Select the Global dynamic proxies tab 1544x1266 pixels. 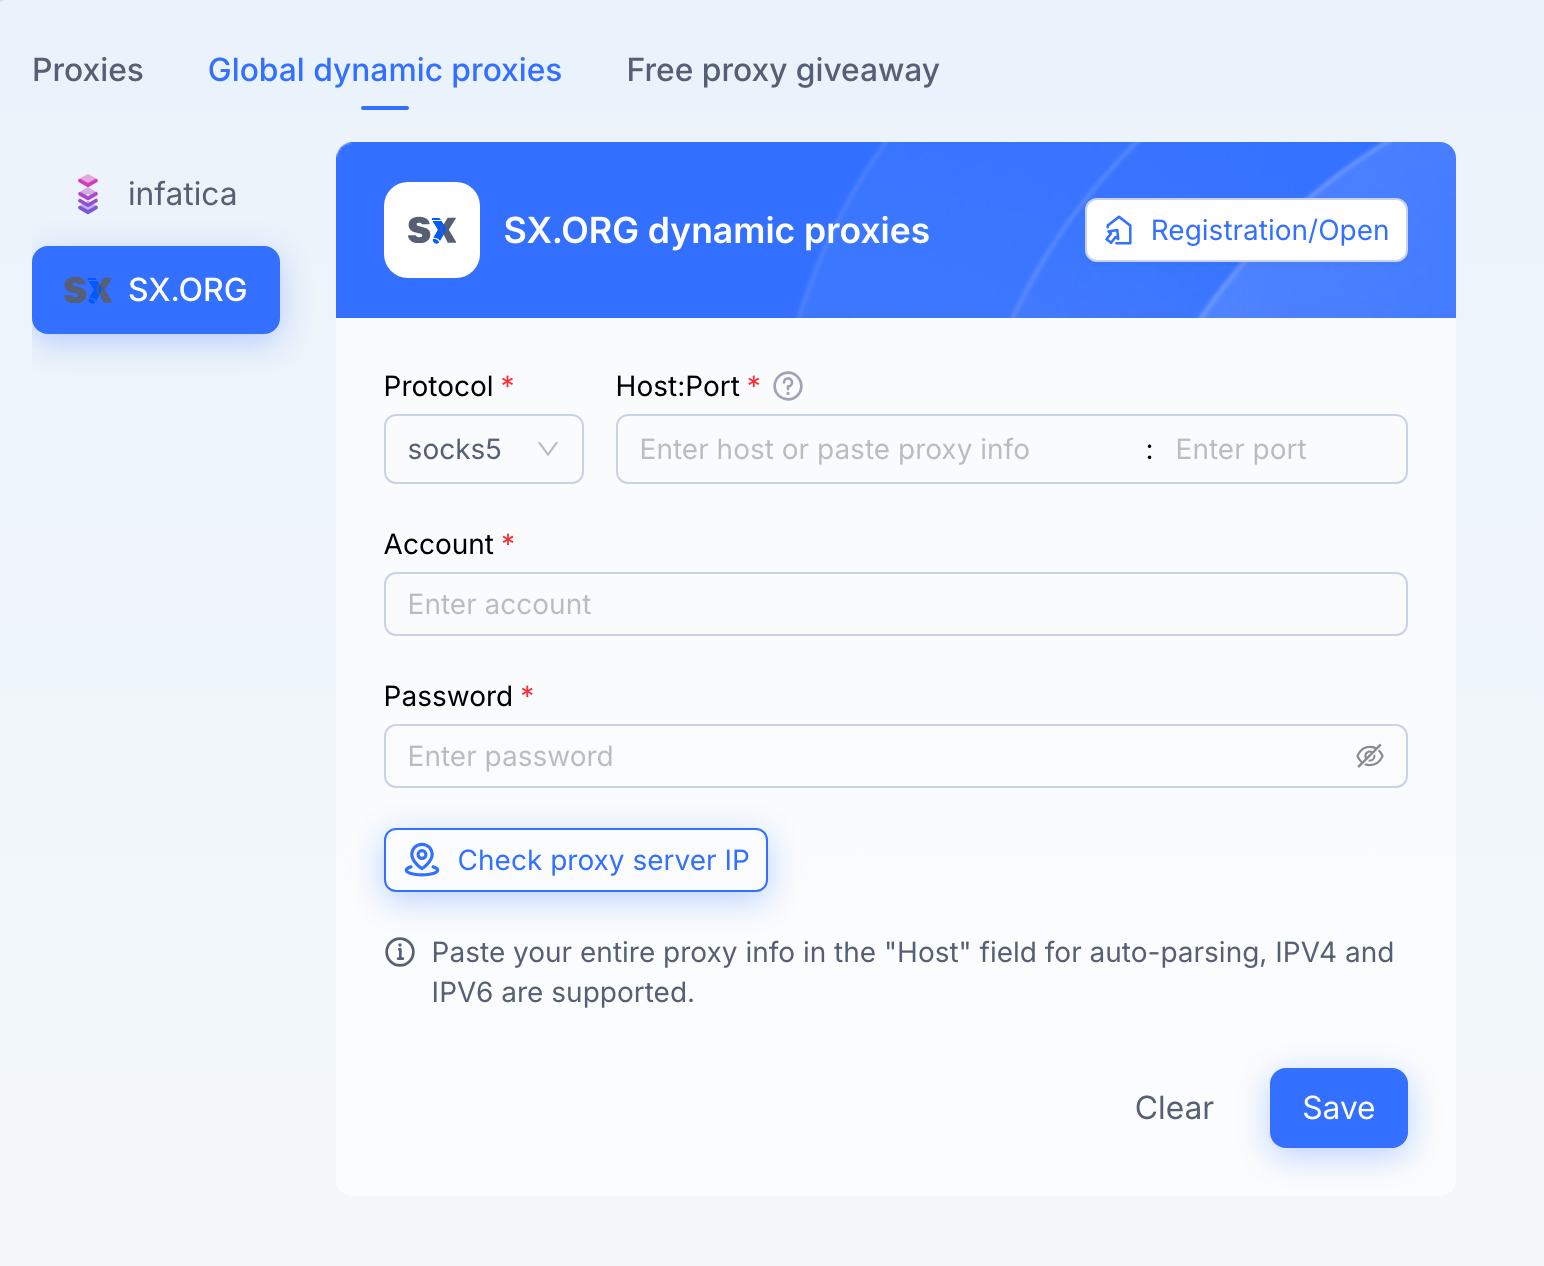coord(385,70)
